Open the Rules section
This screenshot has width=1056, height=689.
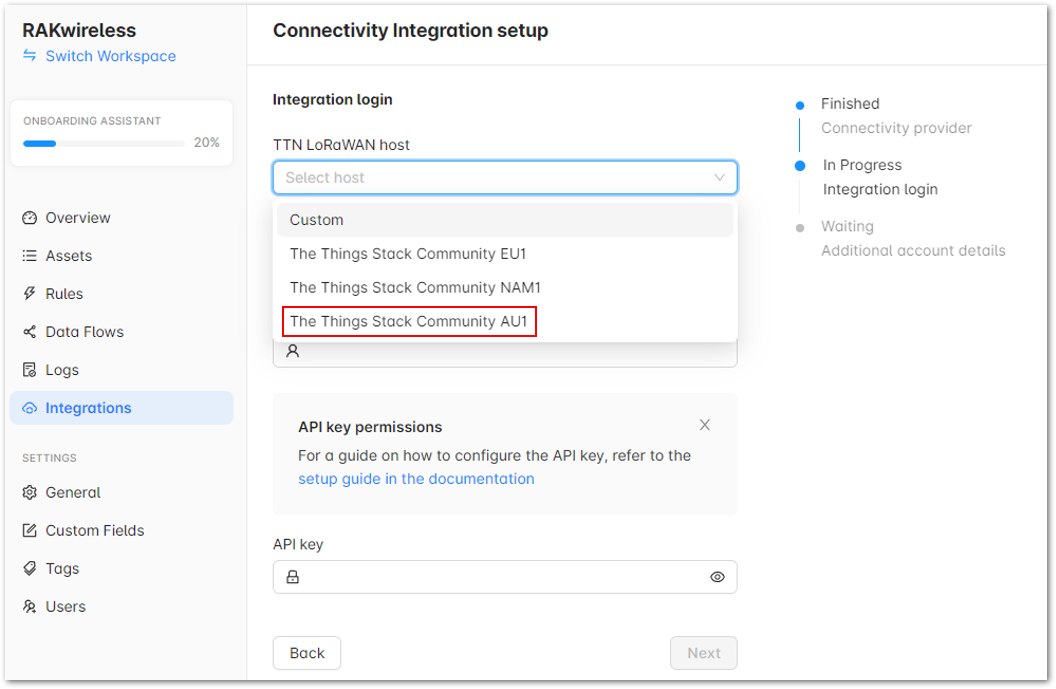point(121,294)
